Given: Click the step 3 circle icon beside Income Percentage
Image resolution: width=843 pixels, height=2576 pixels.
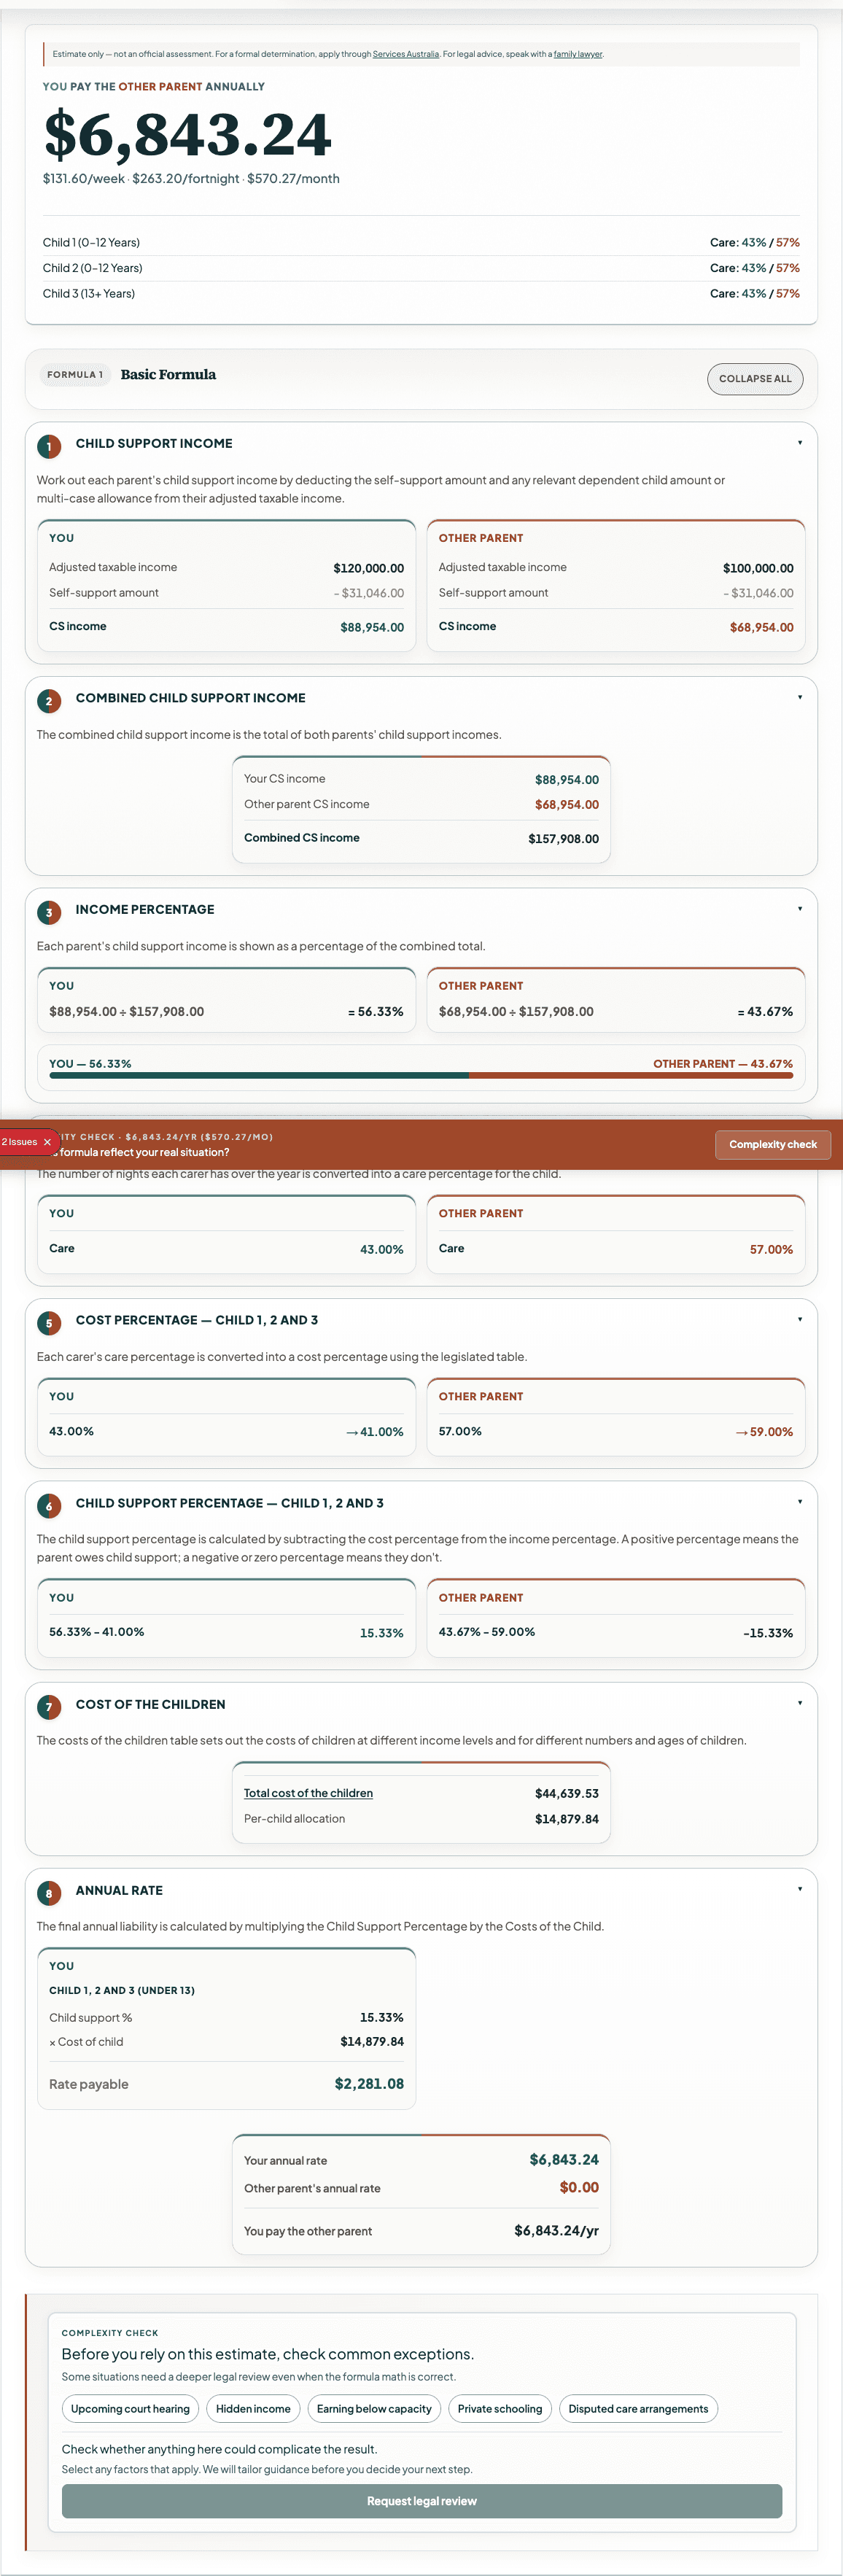Looking at the screenshot, I should click(48, 912).
